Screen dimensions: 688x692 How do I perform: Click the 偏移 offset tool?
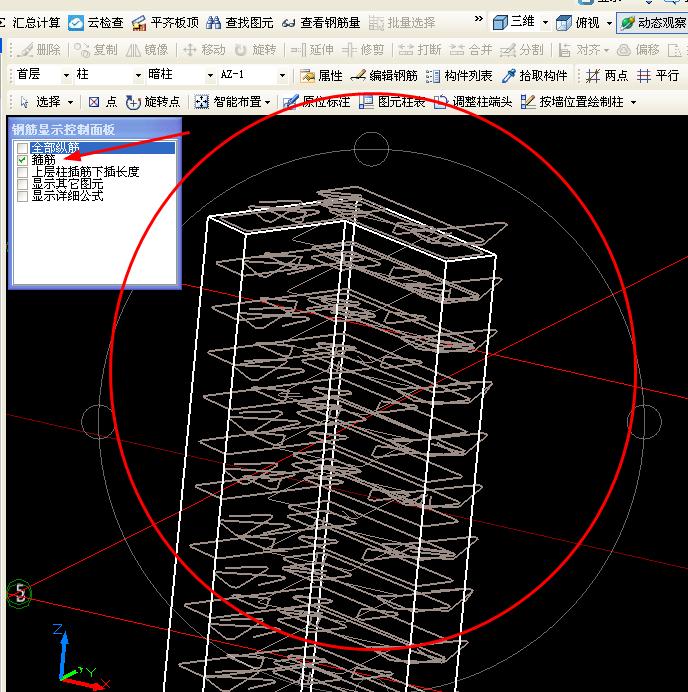click(x=638, y=50)
